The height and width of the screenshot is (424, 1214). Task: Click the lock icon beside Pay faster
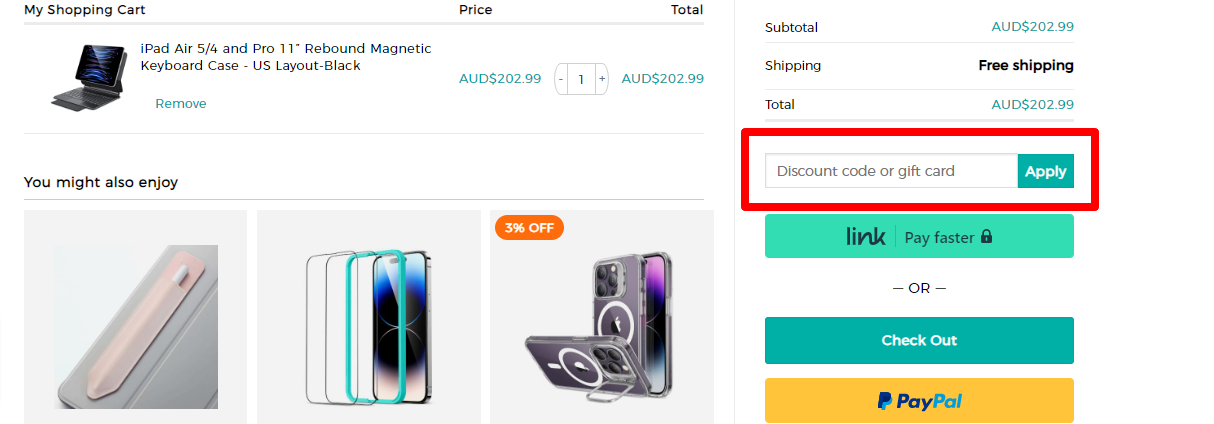click(986, 237)
